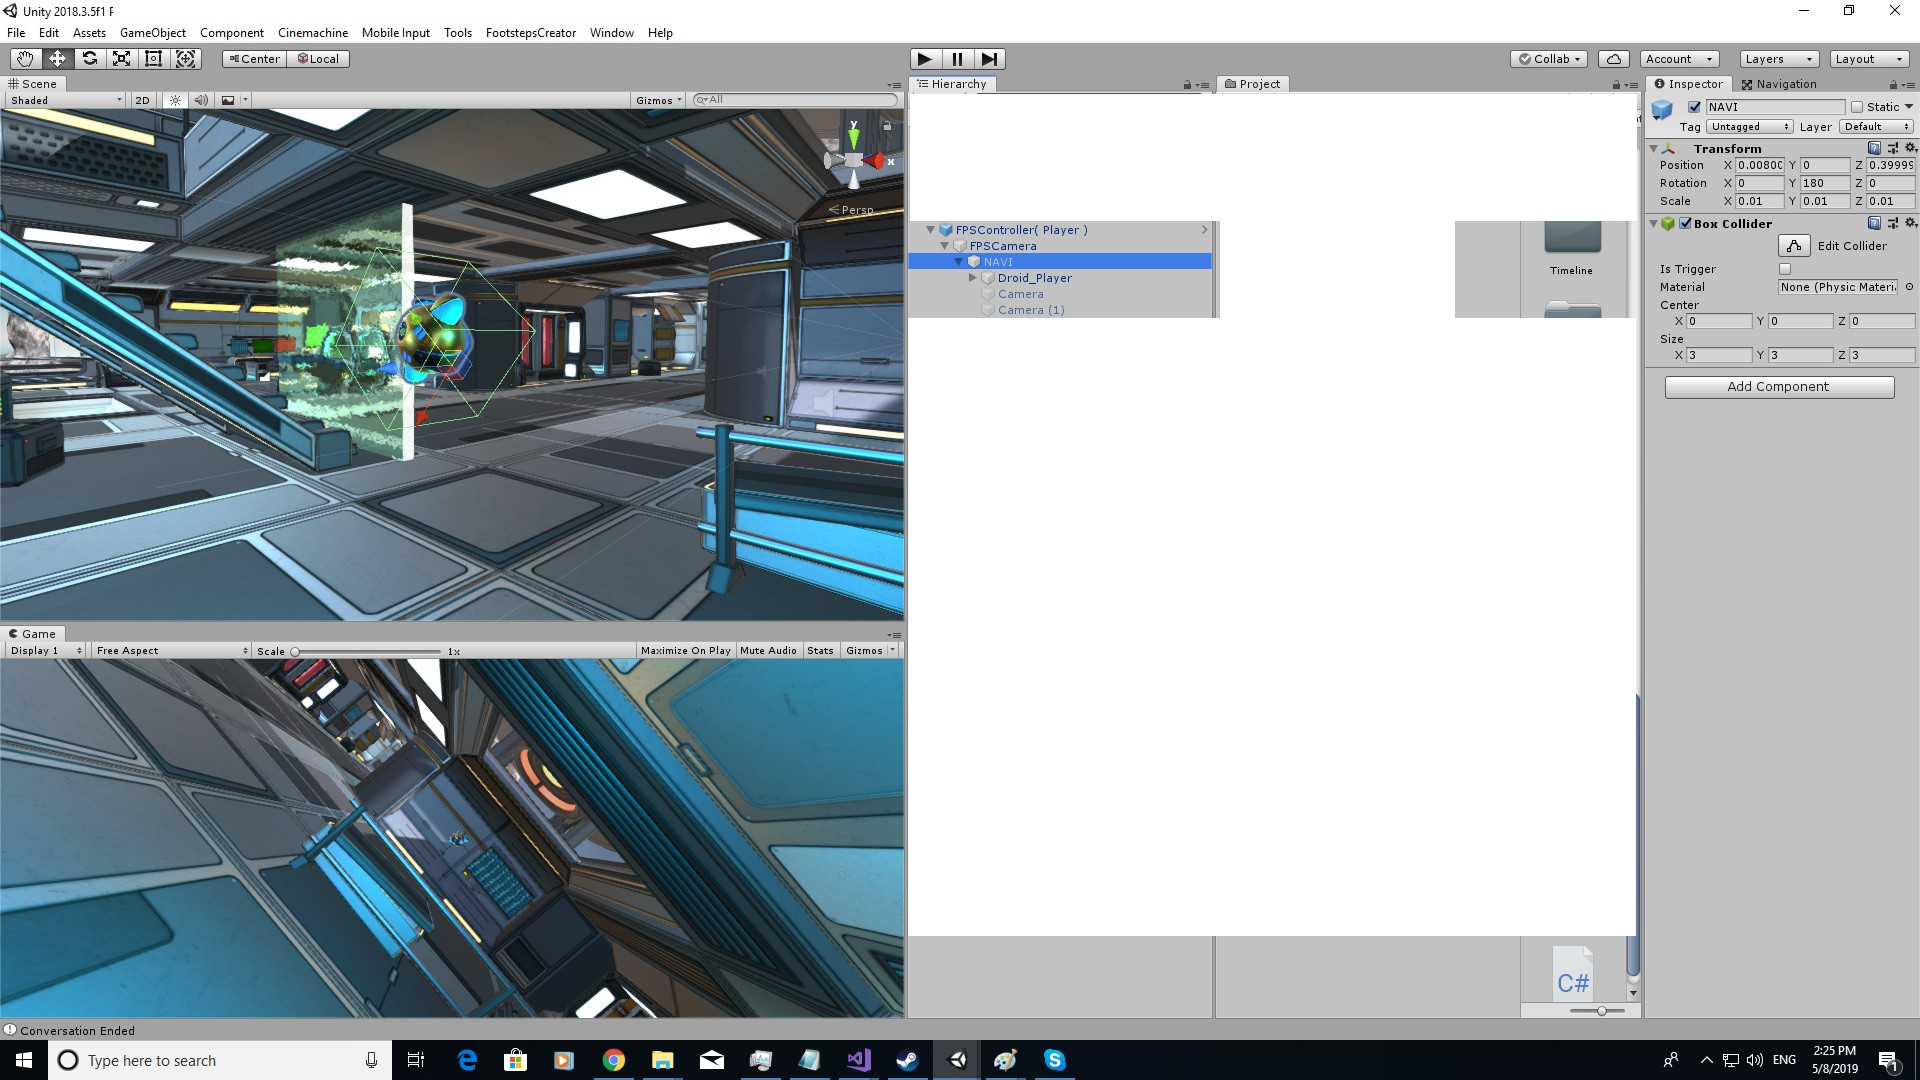The height and width of the screenshot is (1080, 1920).
Task: Open the Tag dropdown showing Untagged
Action: point(1749,127)
